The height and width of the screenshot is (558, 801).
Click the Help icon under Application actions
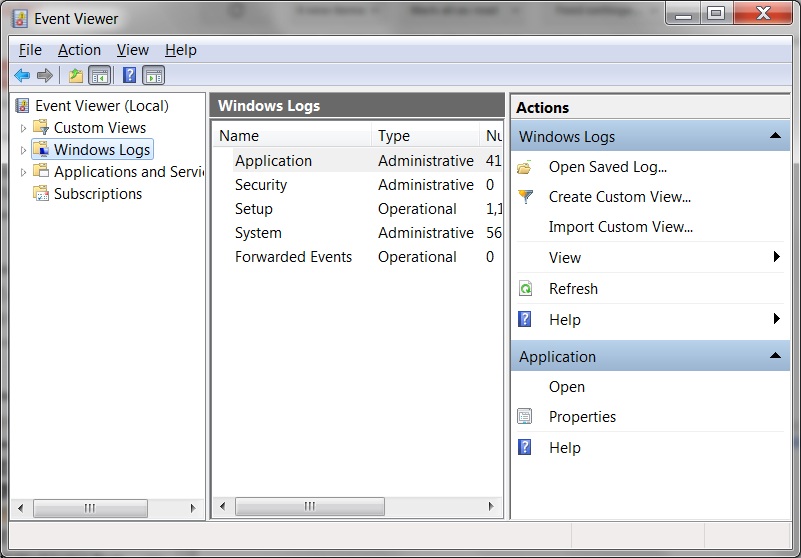tap(525, 447)
